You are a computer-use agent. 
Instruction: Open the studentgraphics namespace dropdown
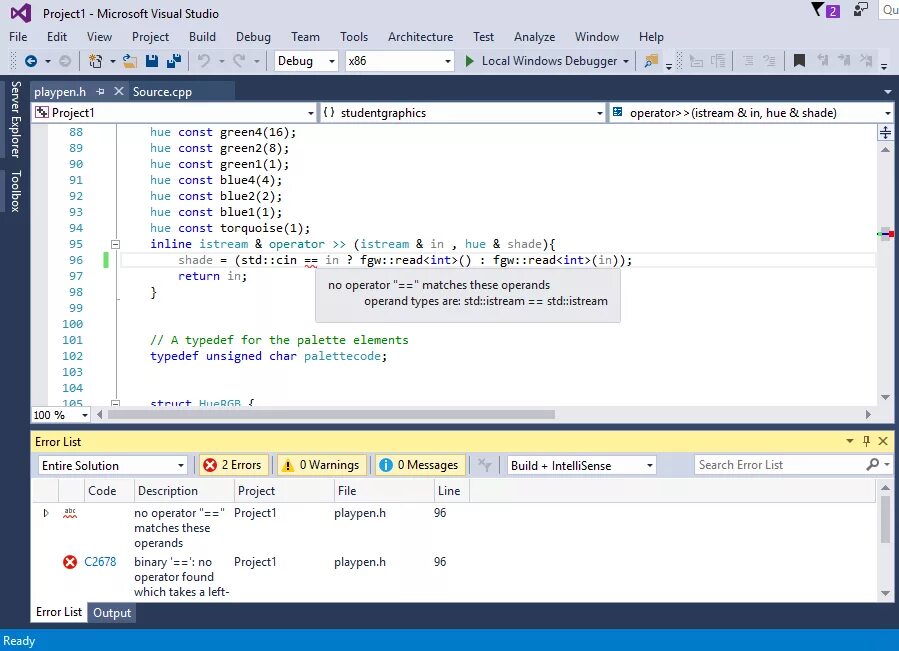point(463,113)
